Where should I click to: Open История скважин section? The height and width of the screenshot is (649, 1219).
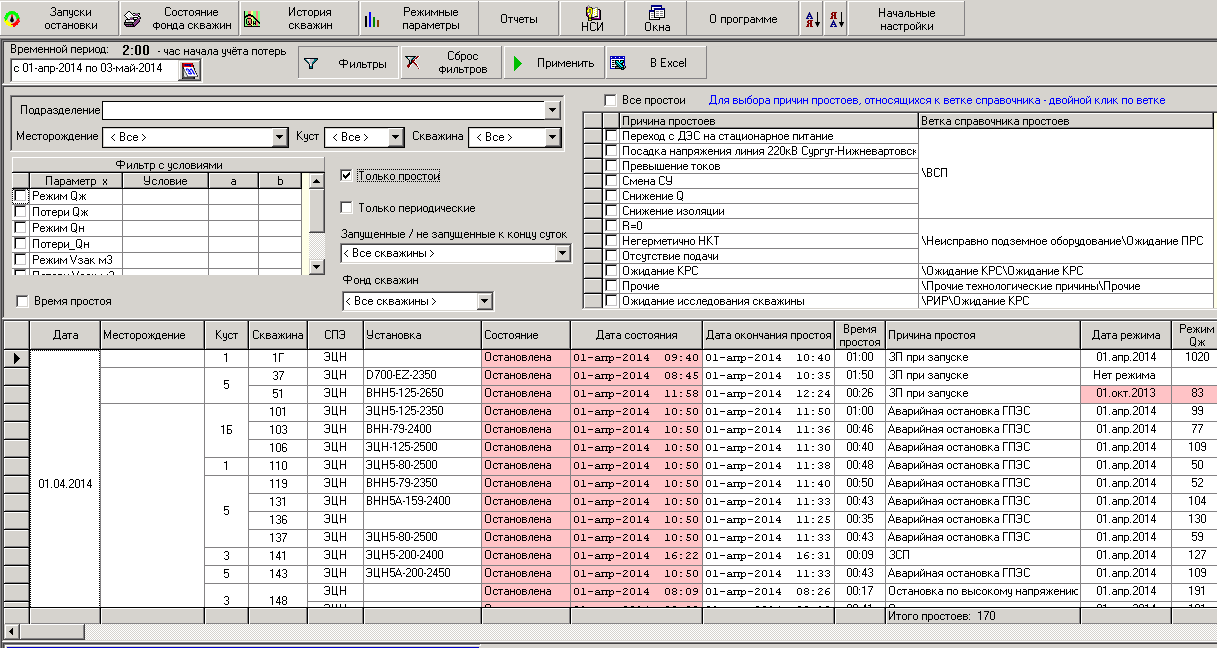[298, 18]
